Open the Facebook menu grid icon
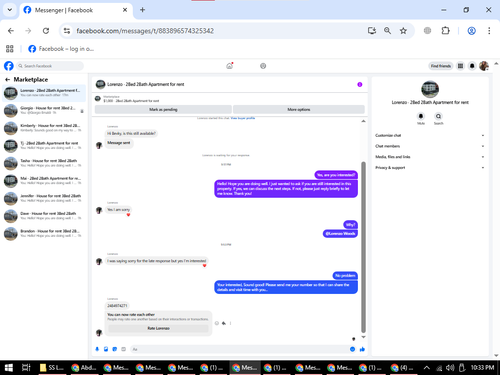The height and width of the screenshot is (375, 500). (x=460, y=66)
